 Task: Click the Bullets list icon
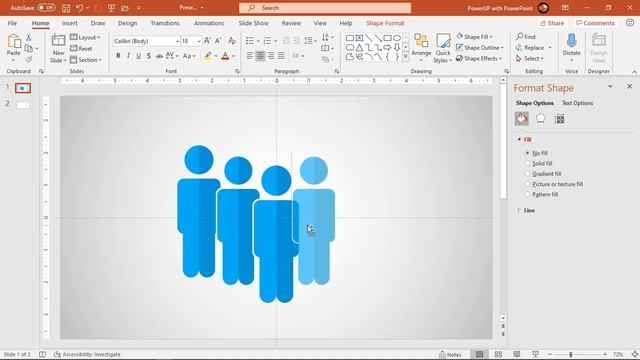point(250,41)
